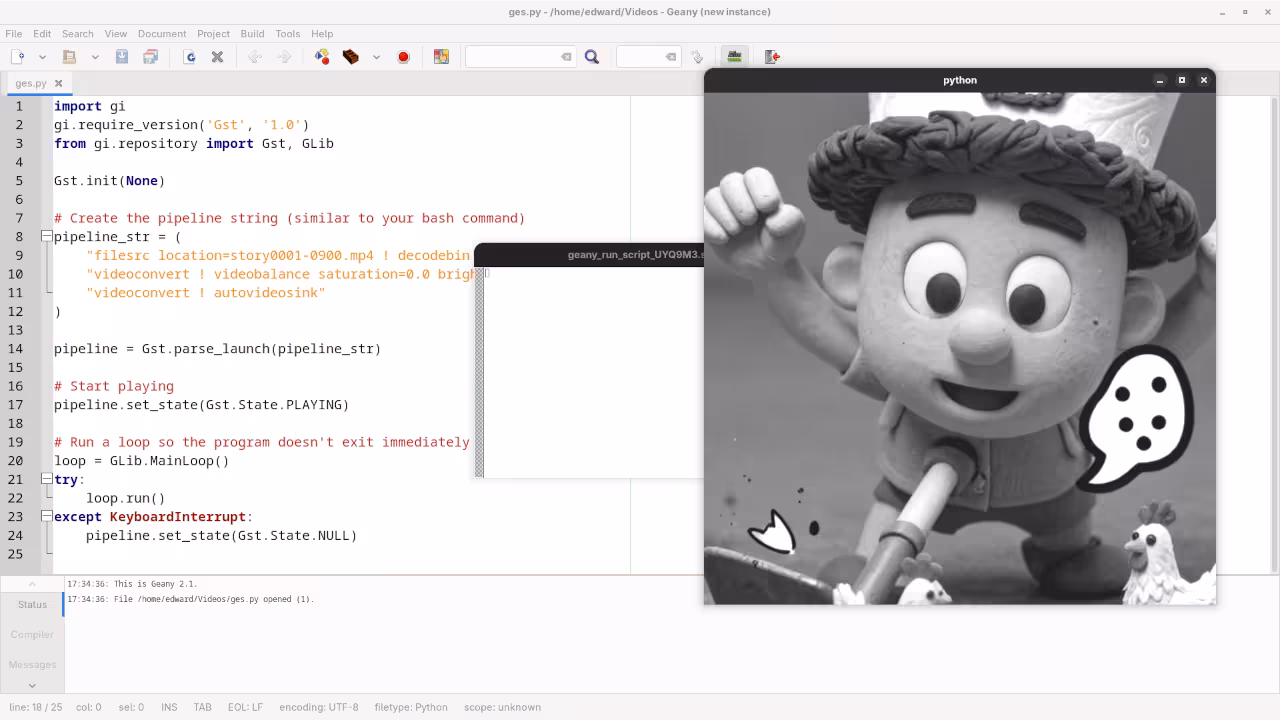
Task: Collapse the message window with the chevron
Action: [x=31, y=583]
